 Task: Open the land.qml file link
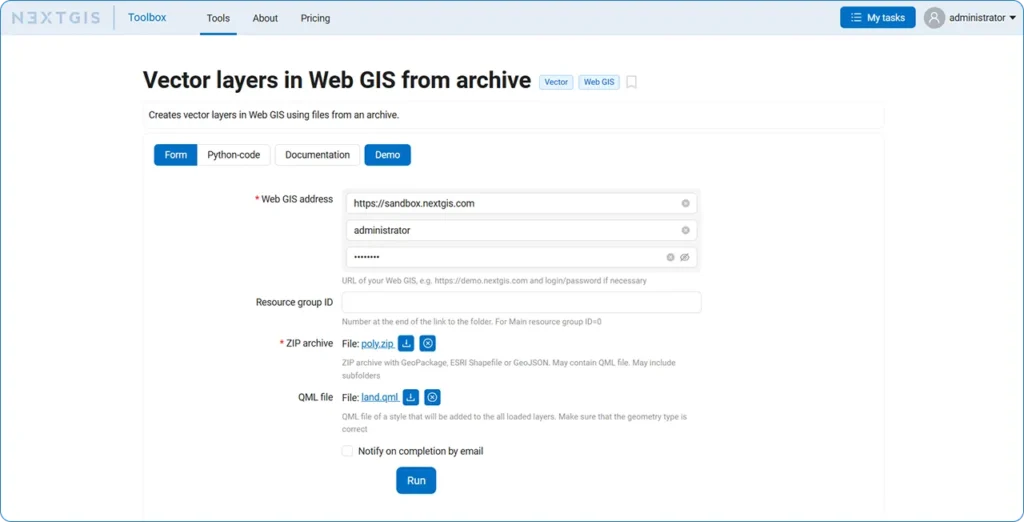coord(380,397)
